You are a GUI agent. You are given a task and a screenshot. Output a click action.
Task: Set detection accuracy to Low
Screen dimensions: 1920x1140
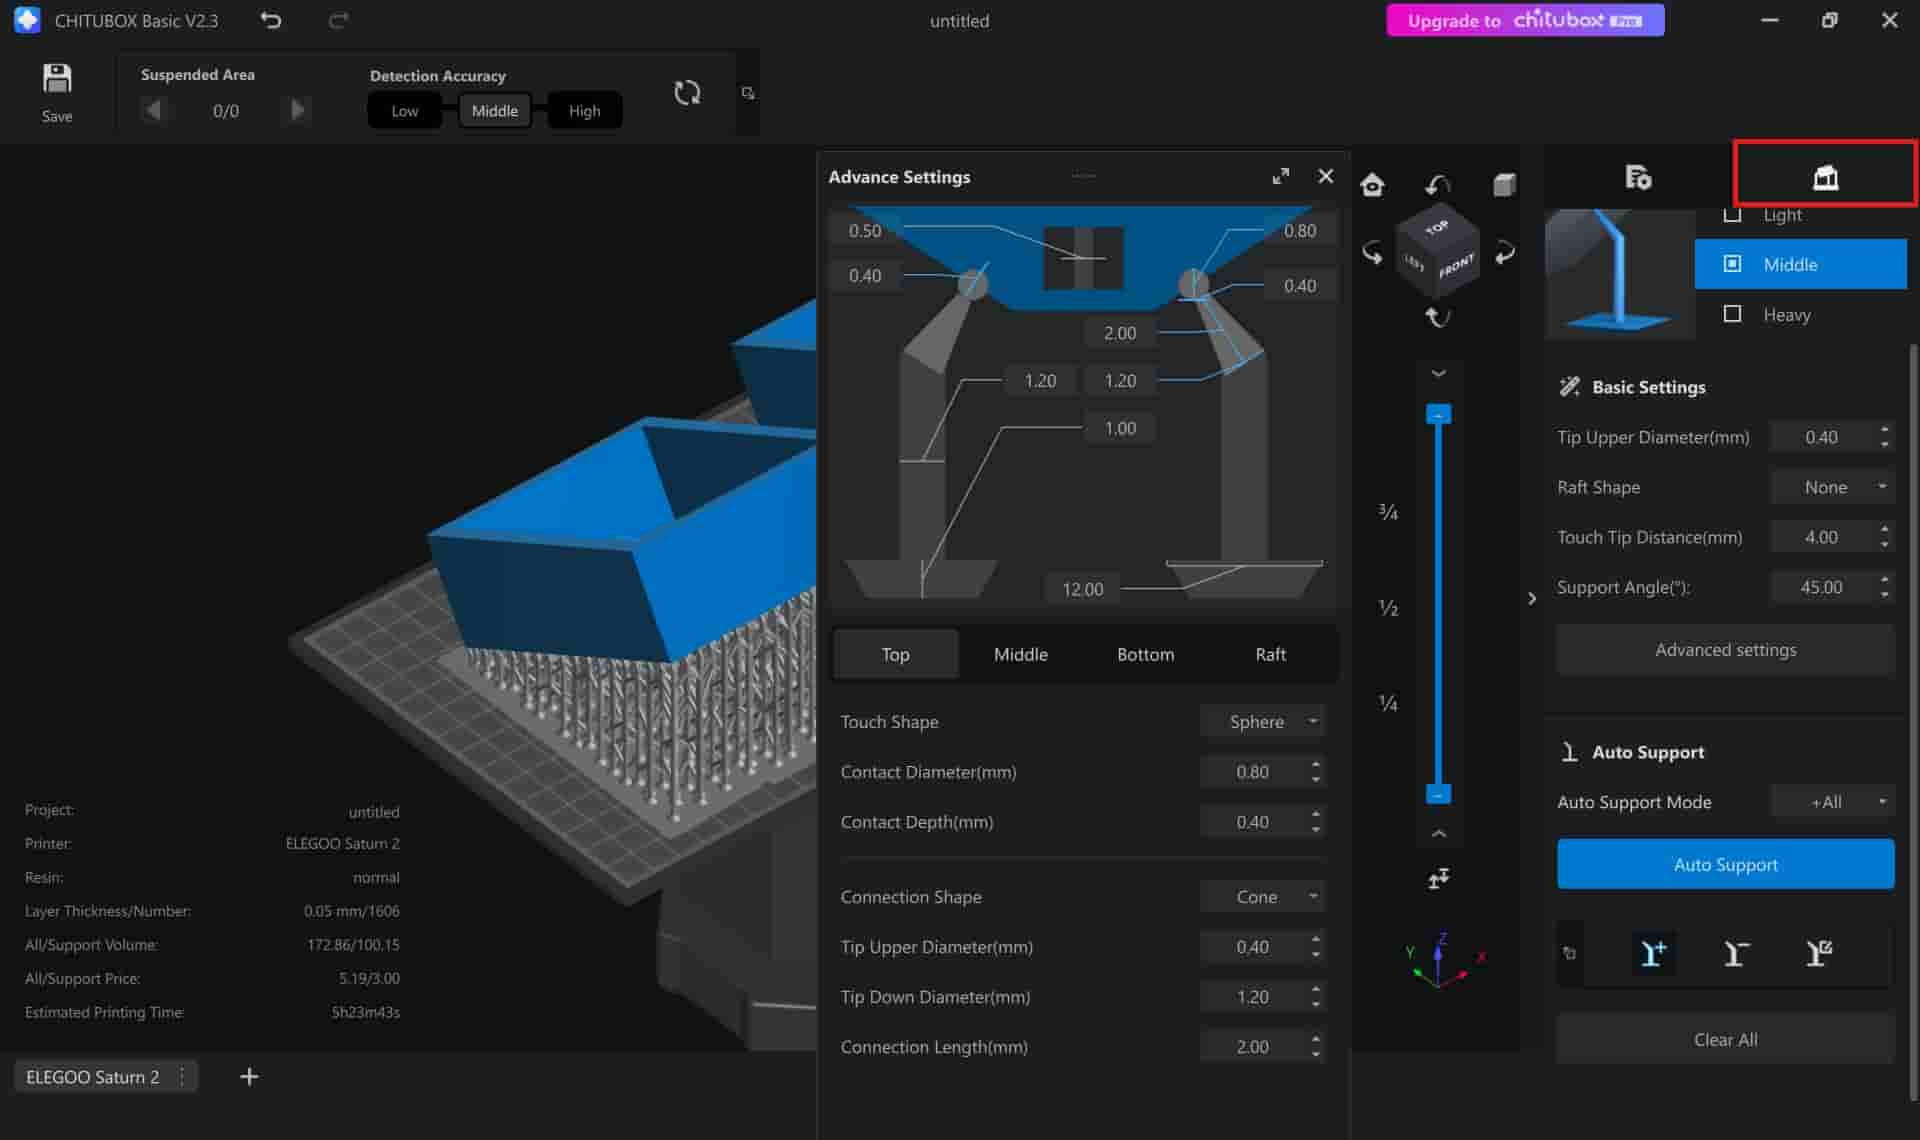404,111
